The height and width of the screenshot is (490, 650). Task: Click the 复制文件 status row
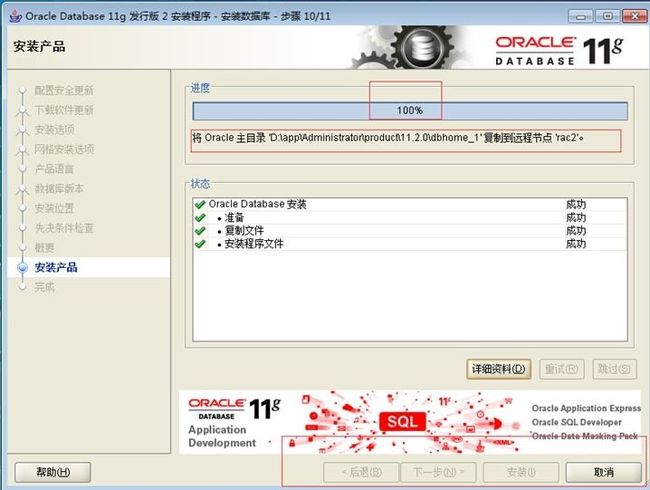[x=410, y=230]
